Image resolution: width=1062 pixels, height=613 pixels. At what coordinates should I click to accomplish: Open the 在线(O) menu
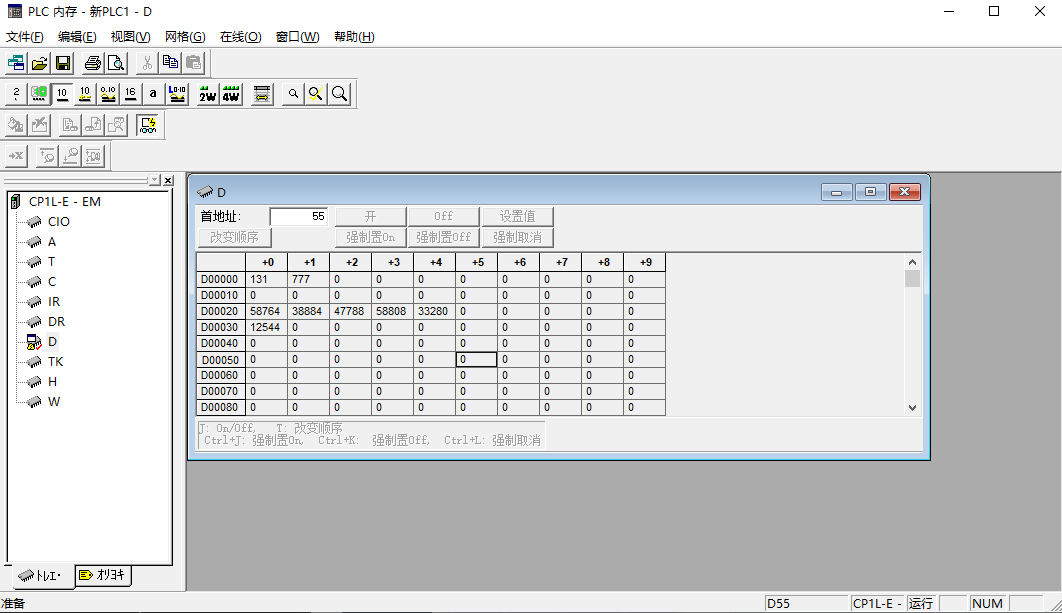point(240,37)
